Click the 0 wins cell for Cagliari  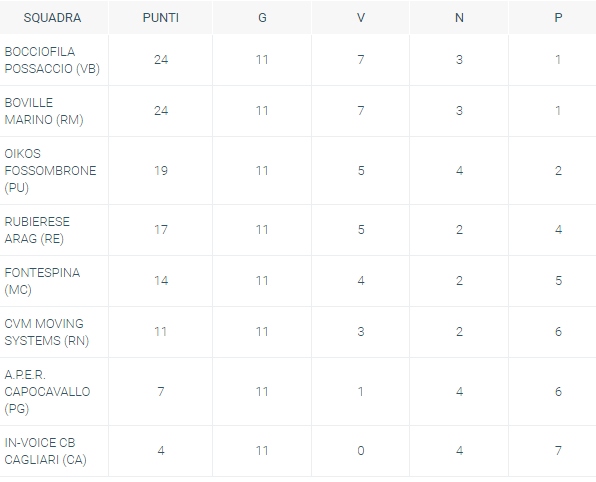[x=361, y=451]
